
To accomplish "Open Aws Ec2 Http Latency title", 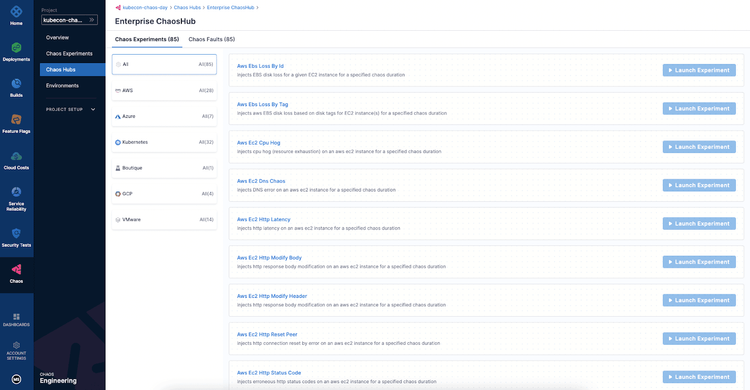I will [264, 219].
